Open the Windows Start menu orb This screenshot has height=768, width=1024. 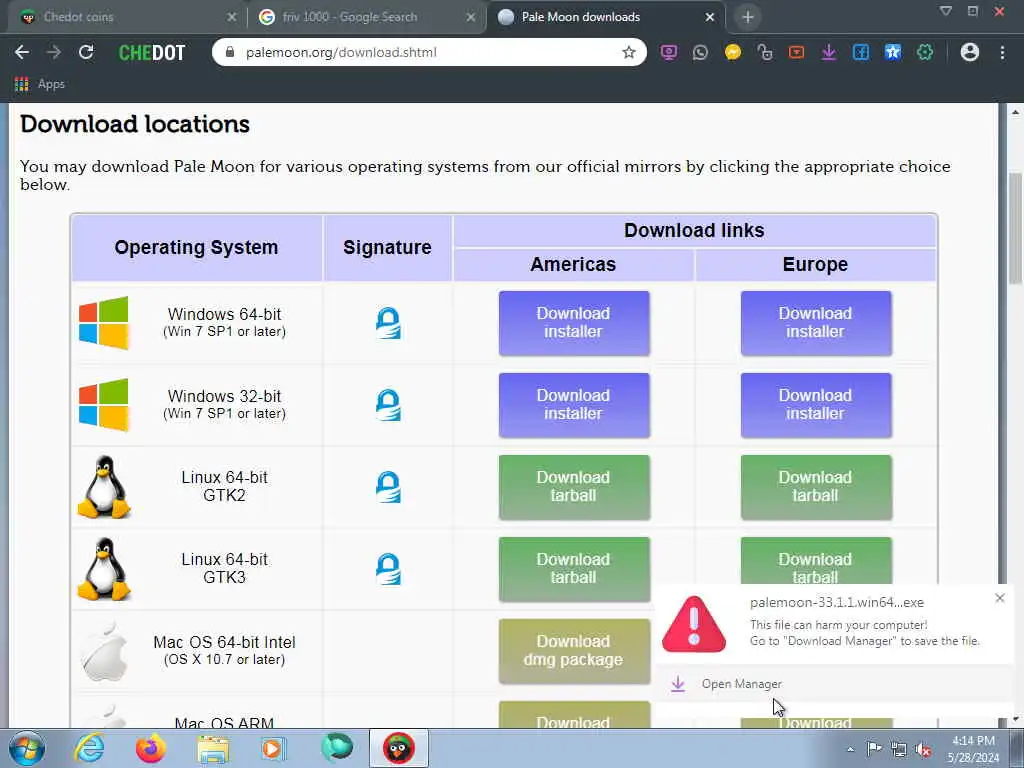[27, 748]
